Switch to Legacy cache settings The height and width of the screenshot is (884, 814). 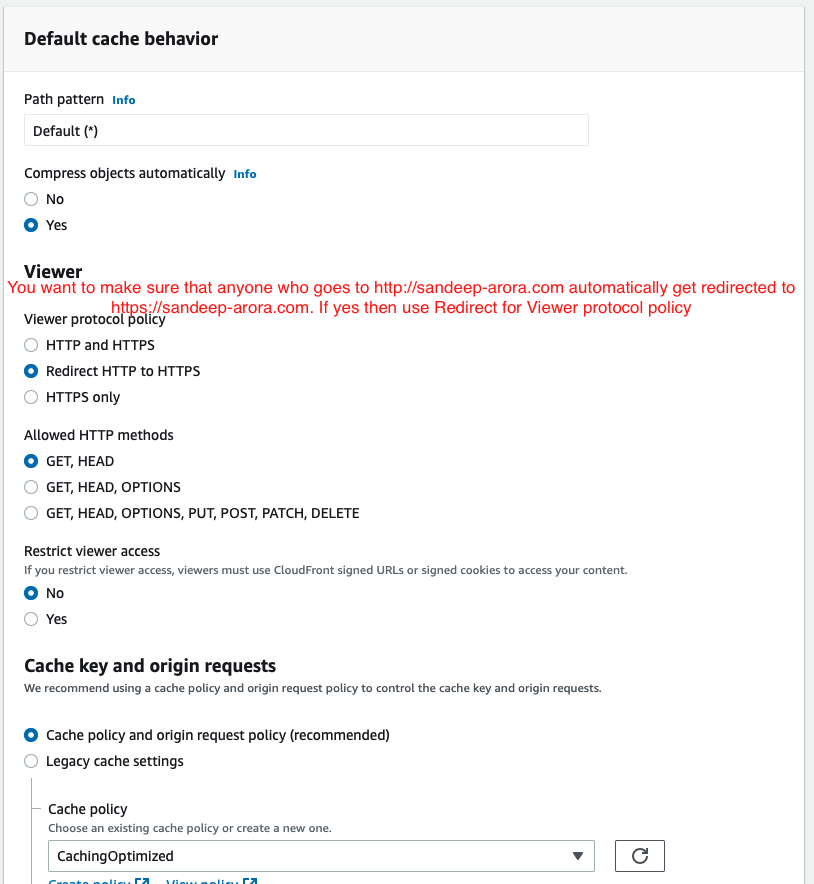31,761
